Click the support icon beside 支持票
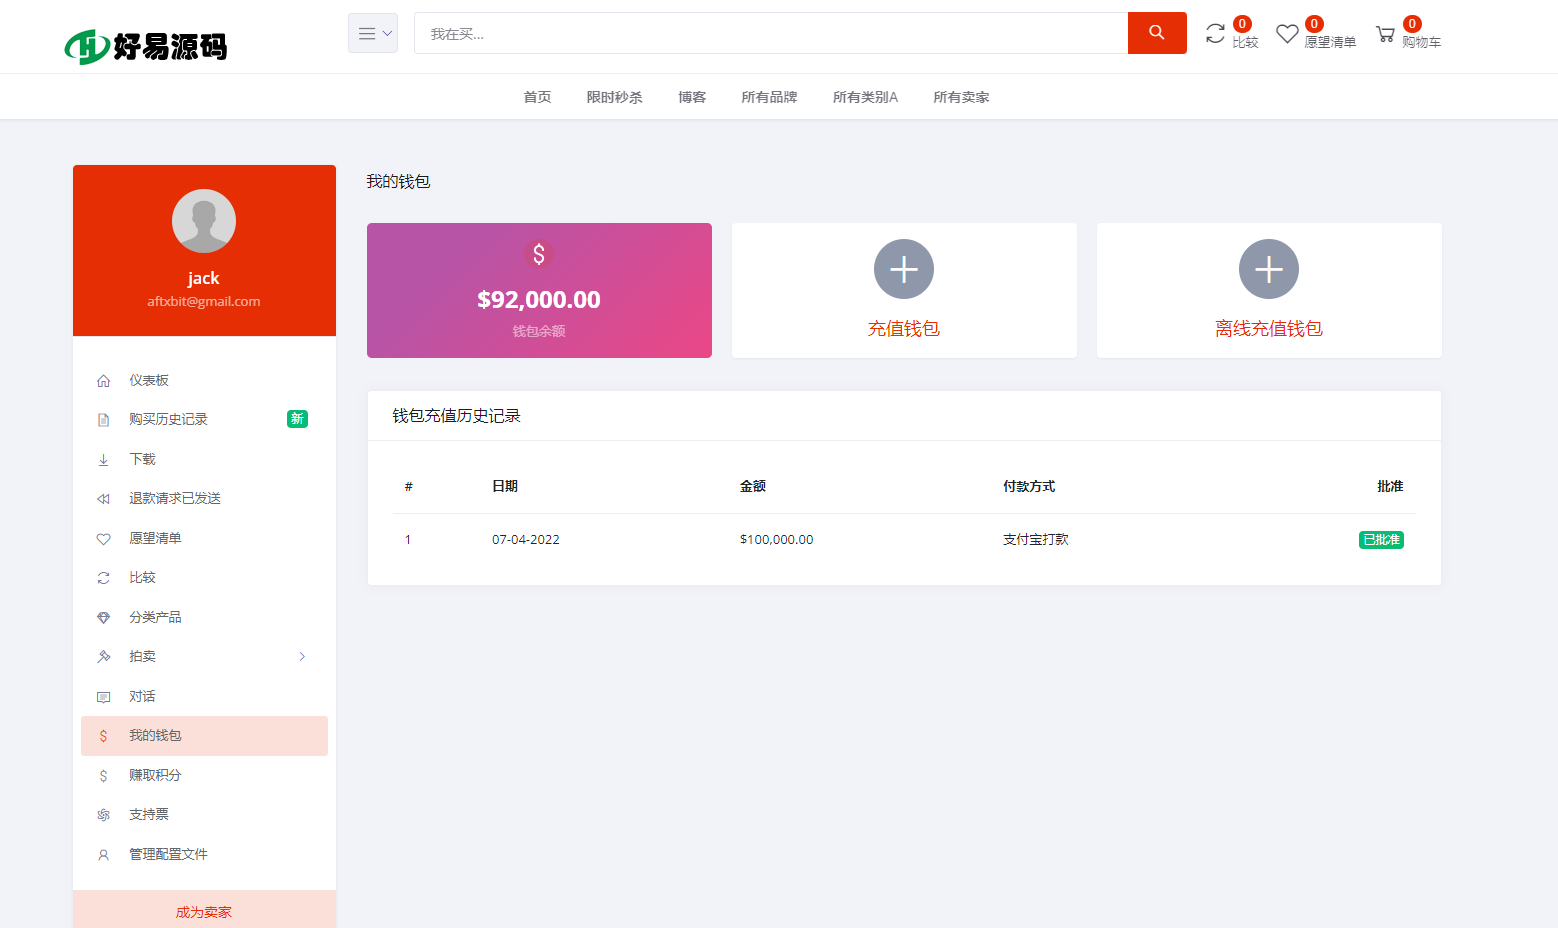Viewport: 1558px width, 928px height. point(103,815)
